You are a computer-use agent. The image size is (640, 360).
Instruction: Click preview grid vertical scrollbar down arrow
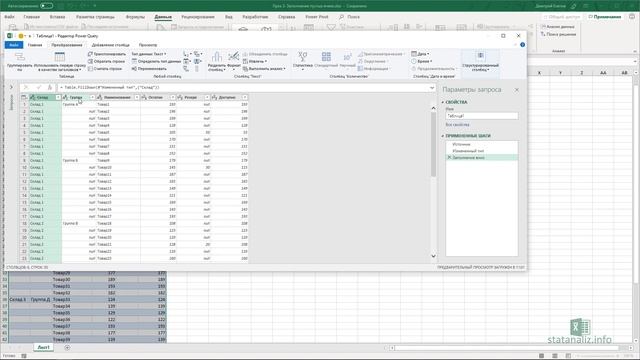[433, 256]
